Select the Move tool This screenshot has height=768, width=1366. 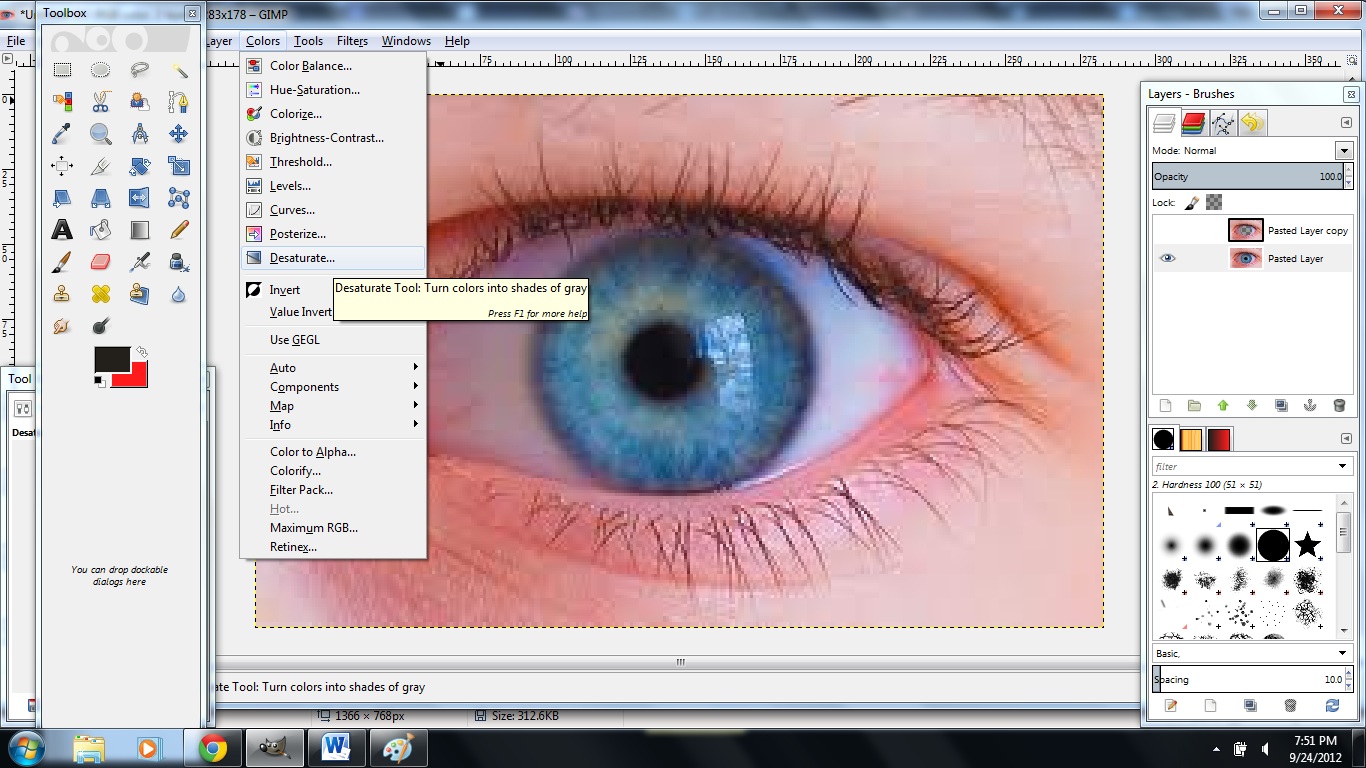pos(179,134)
